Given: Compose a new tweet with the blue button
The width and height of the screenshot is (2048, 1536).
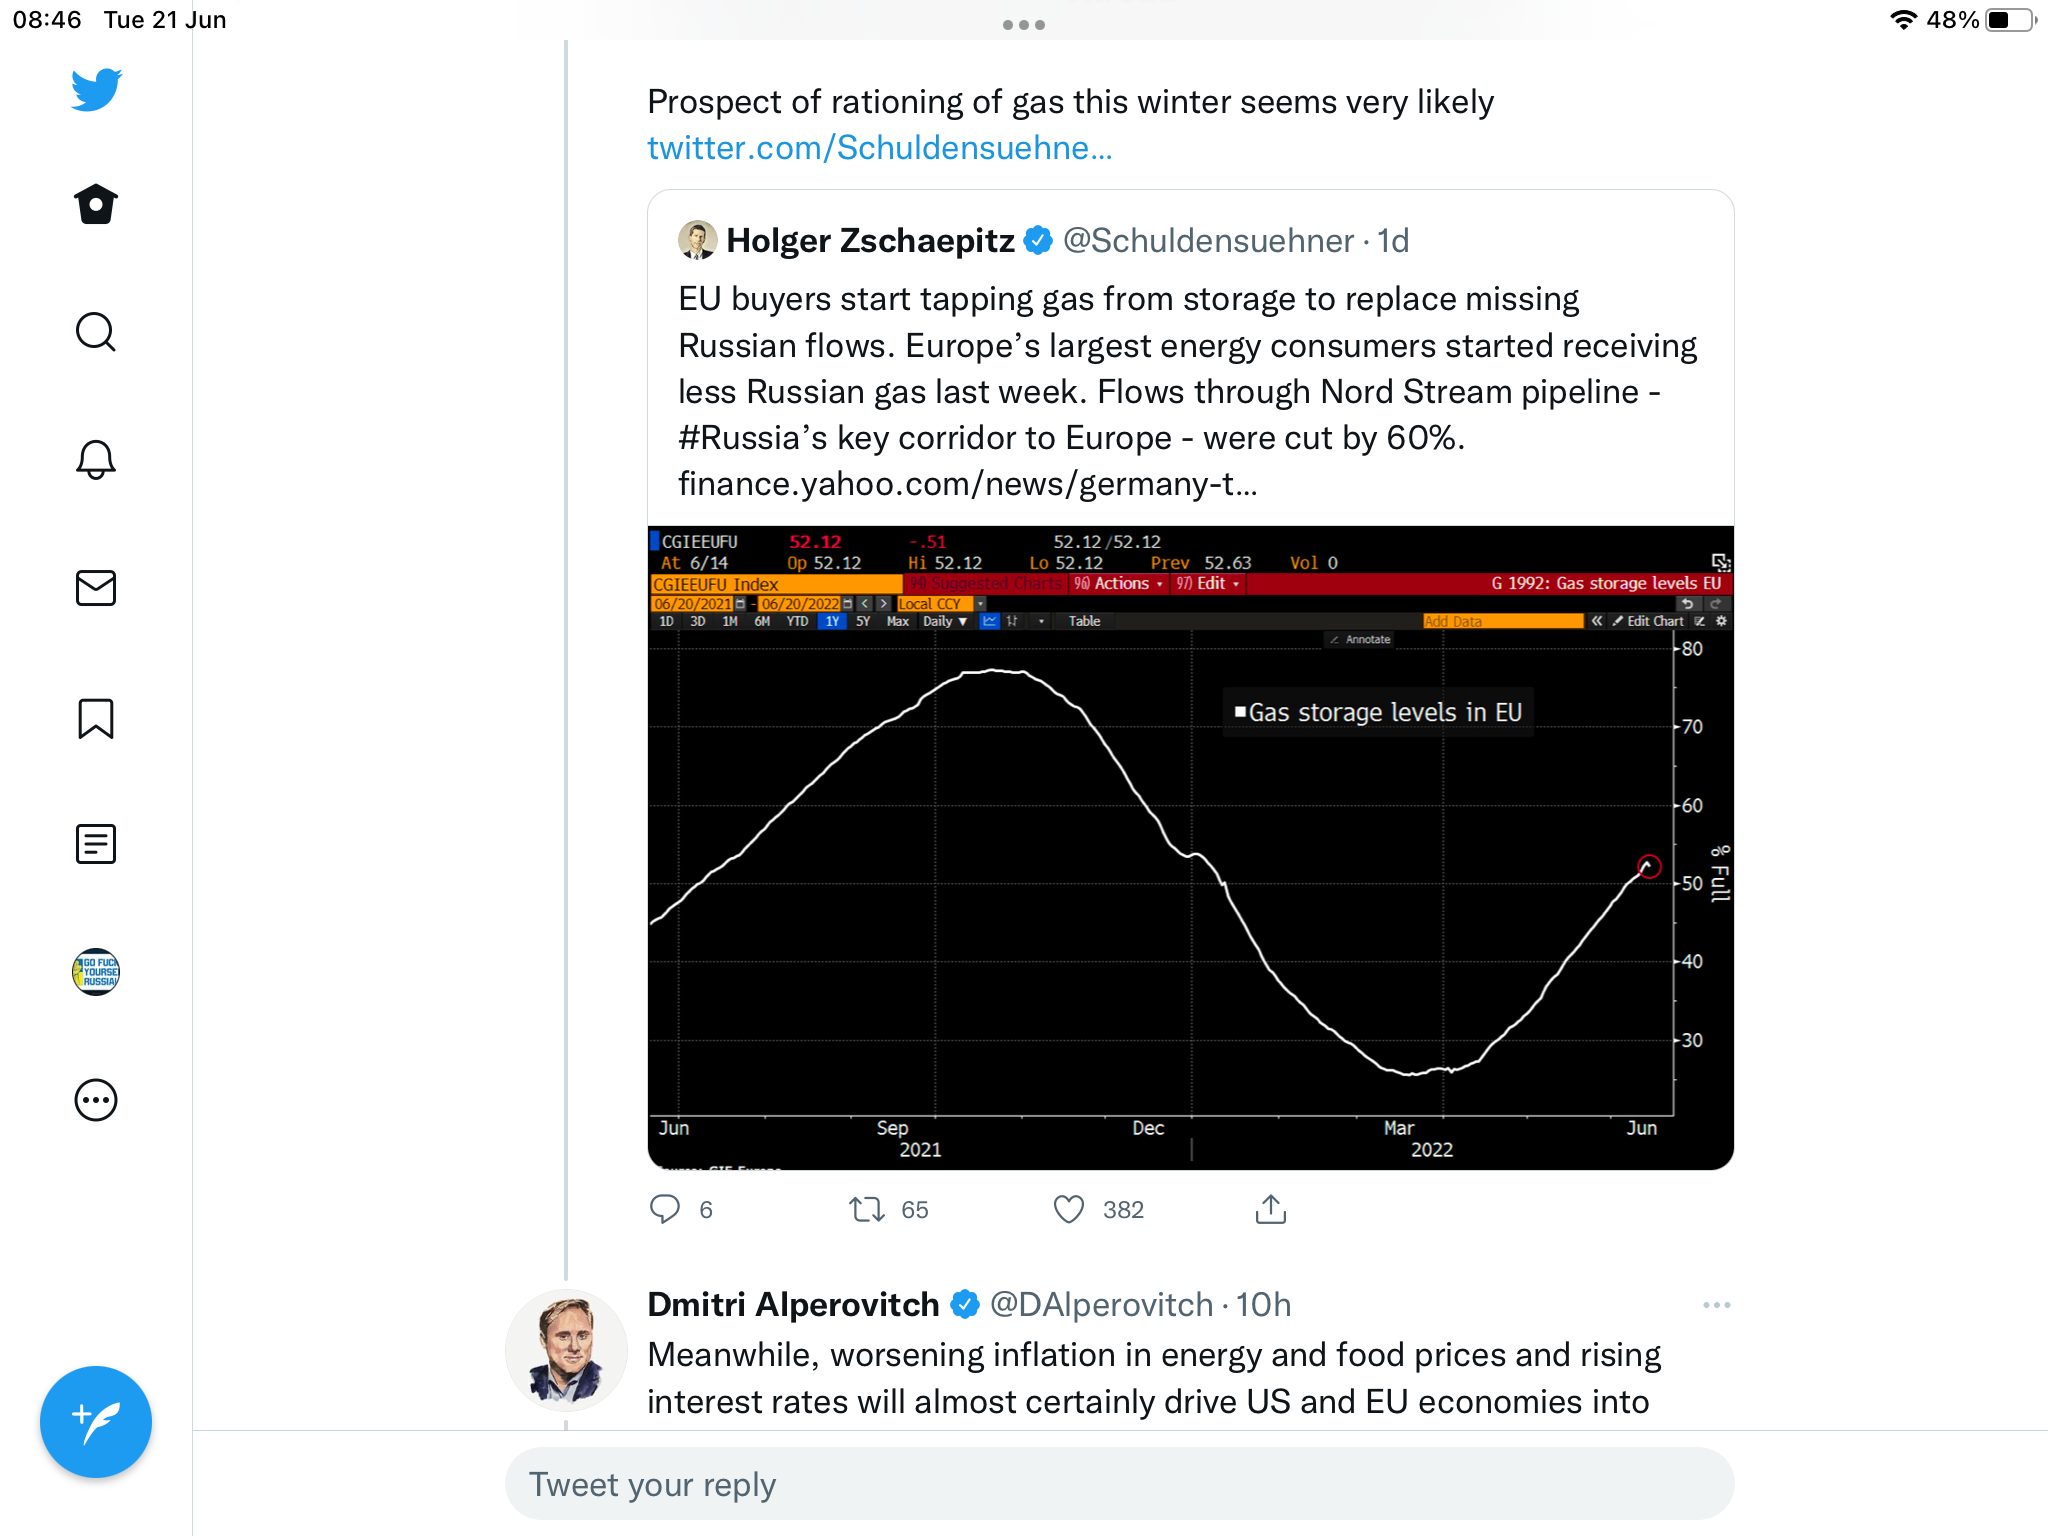Looking at the screenshot, I should (x=96, y=1421).
